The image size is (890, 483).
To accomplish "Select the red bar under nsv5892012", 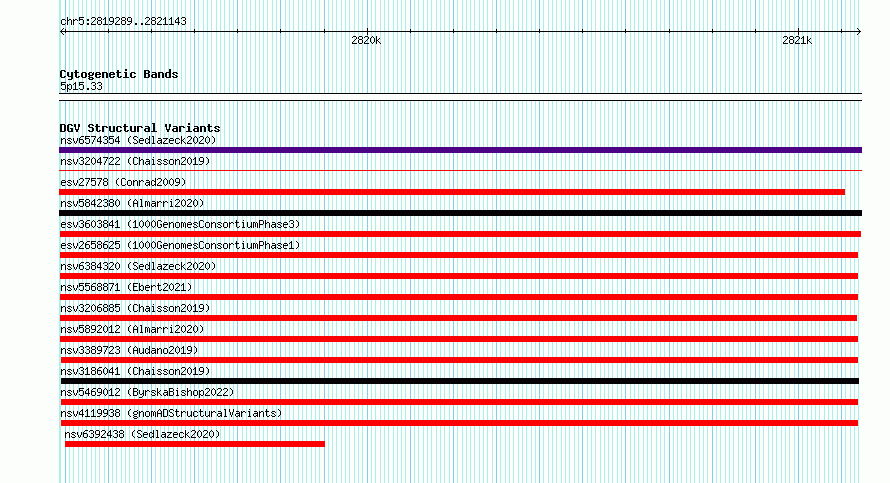I will [459, 339].
